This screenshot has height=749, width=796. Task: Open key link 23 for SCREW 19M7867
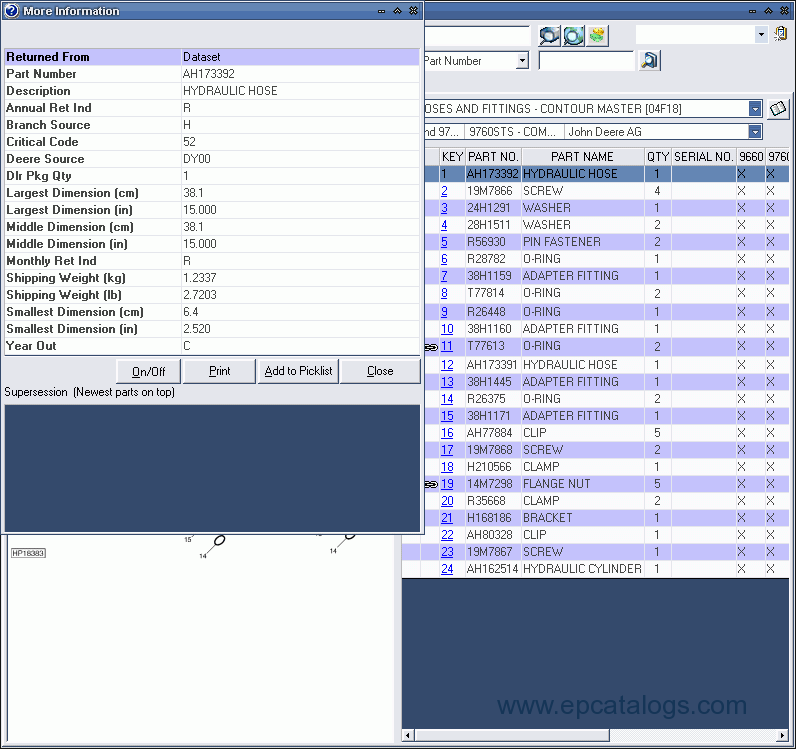(447, 552)
